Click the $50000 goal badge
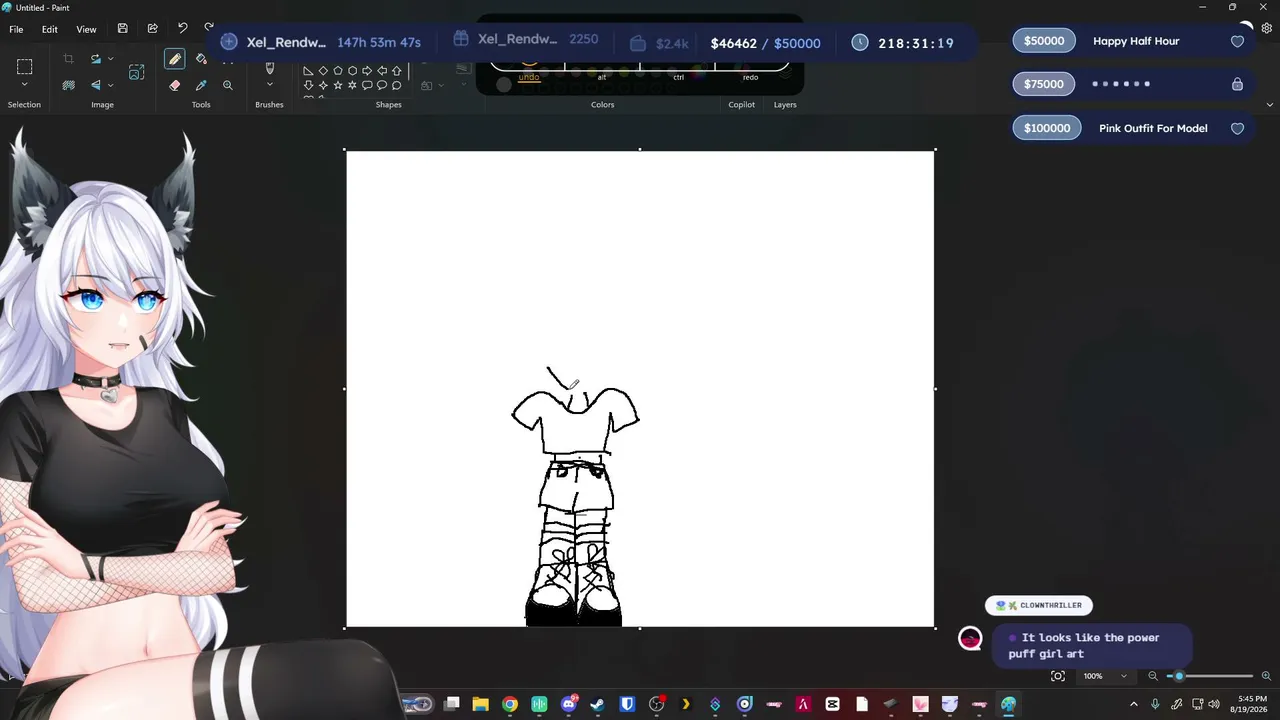This screenshot has height=720, width=1280. pyautogui.click(x=1044, y=41)
